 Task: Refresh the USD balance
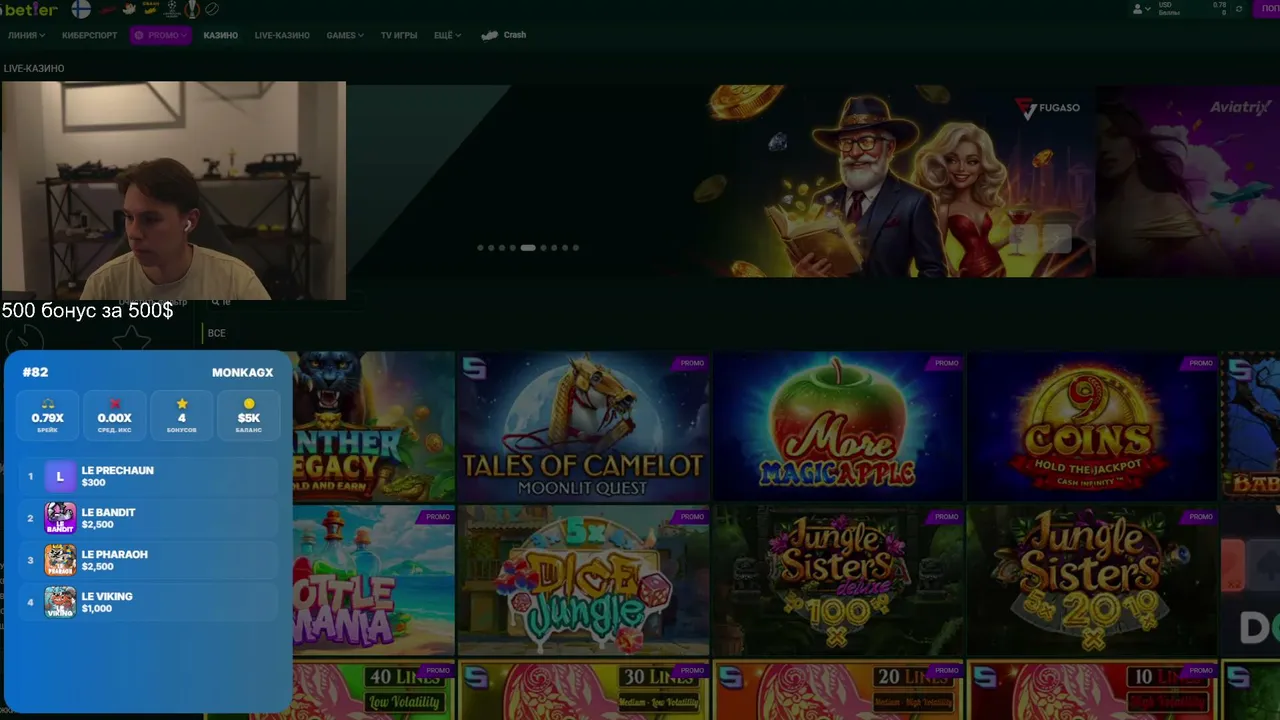[1240, 9]
